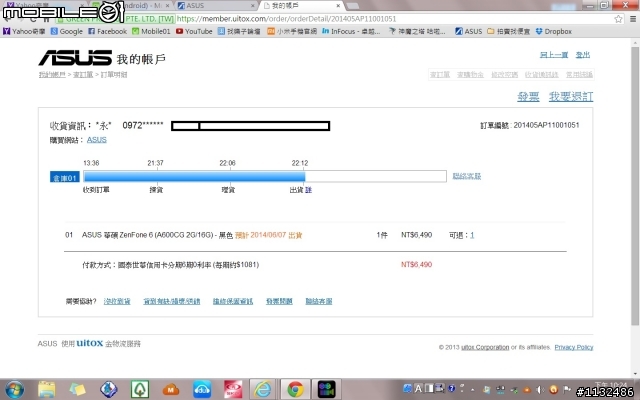Open the green tree icon app in taskbar
640x400 pixels.
pyautogui.click(x=140, y=389)
